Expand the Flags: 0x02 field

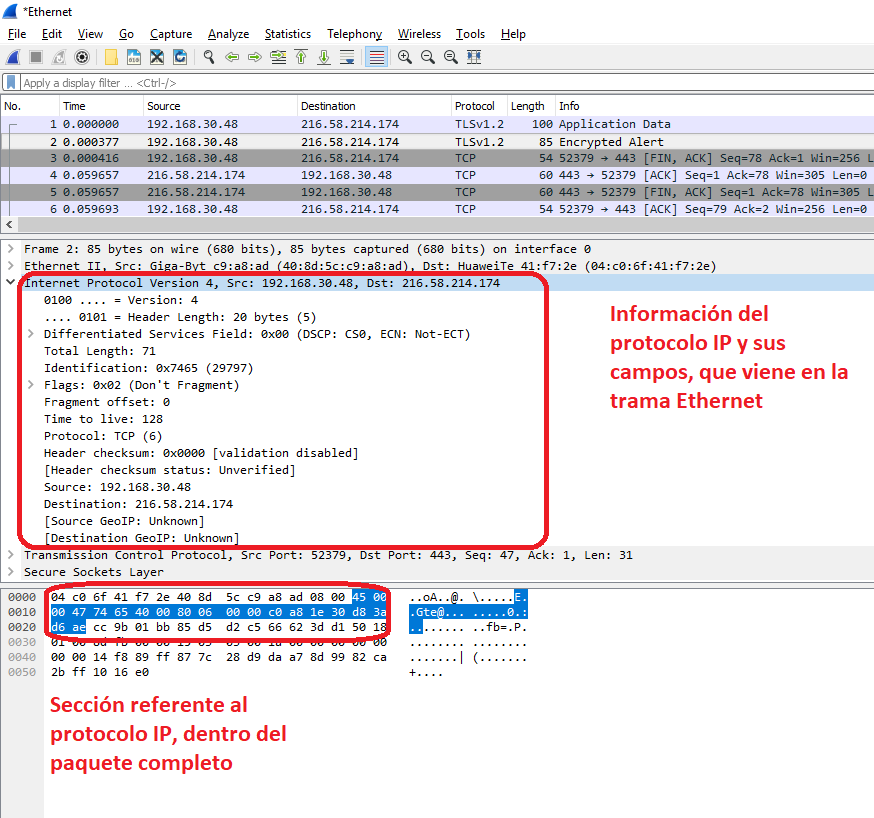click(31, 385)
